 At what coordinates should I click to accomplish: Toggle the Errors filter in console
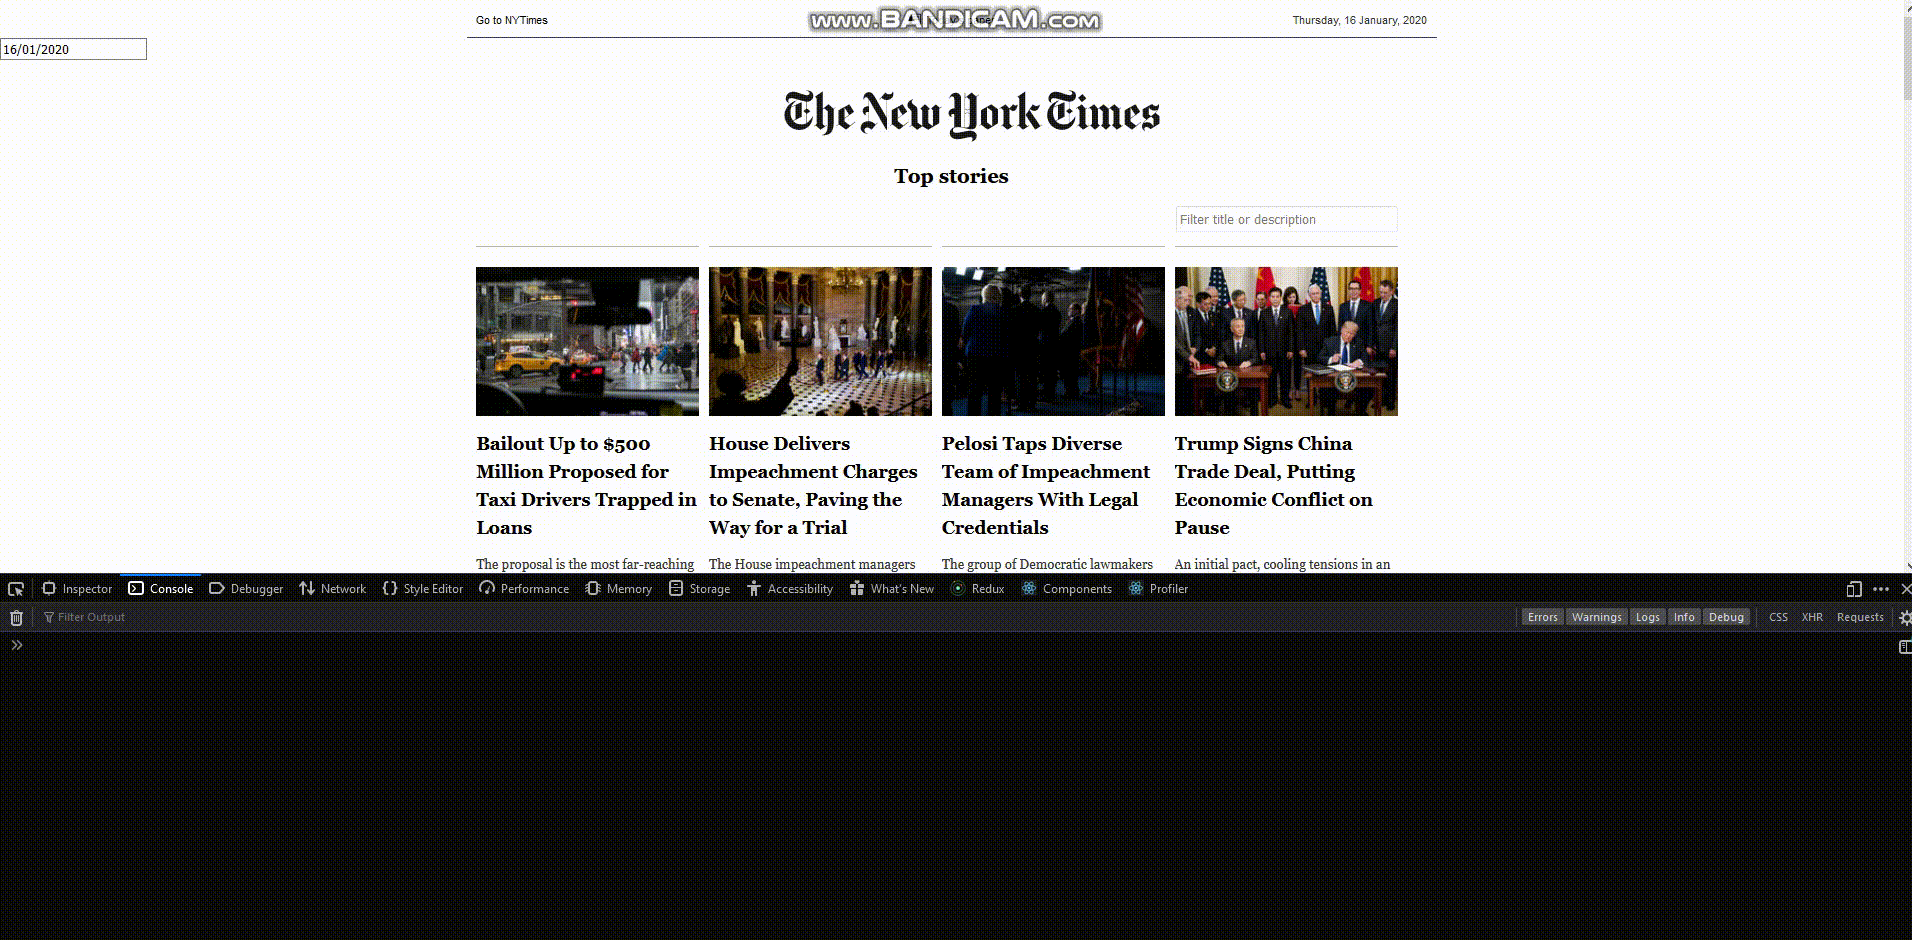1543,617
